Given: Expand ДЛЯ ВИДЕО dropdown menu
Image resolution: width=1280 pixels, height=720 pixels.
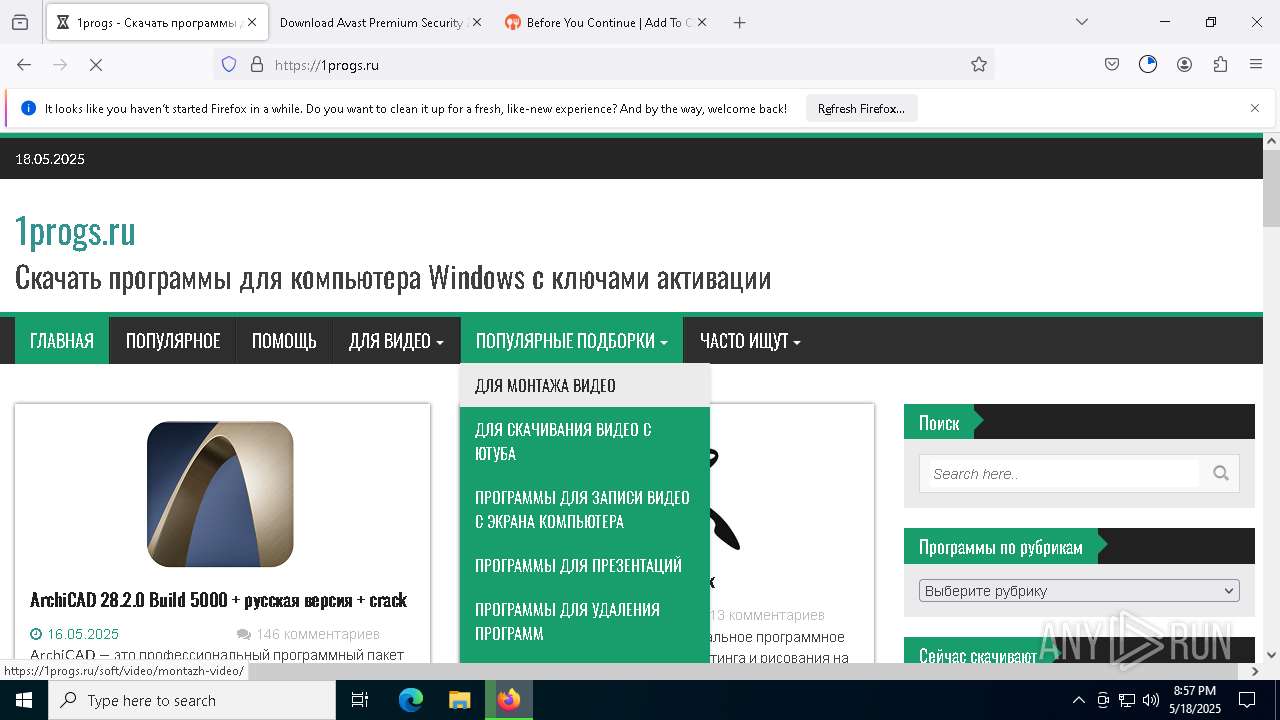Looking at the screenshot, I should tap(396, 341).
